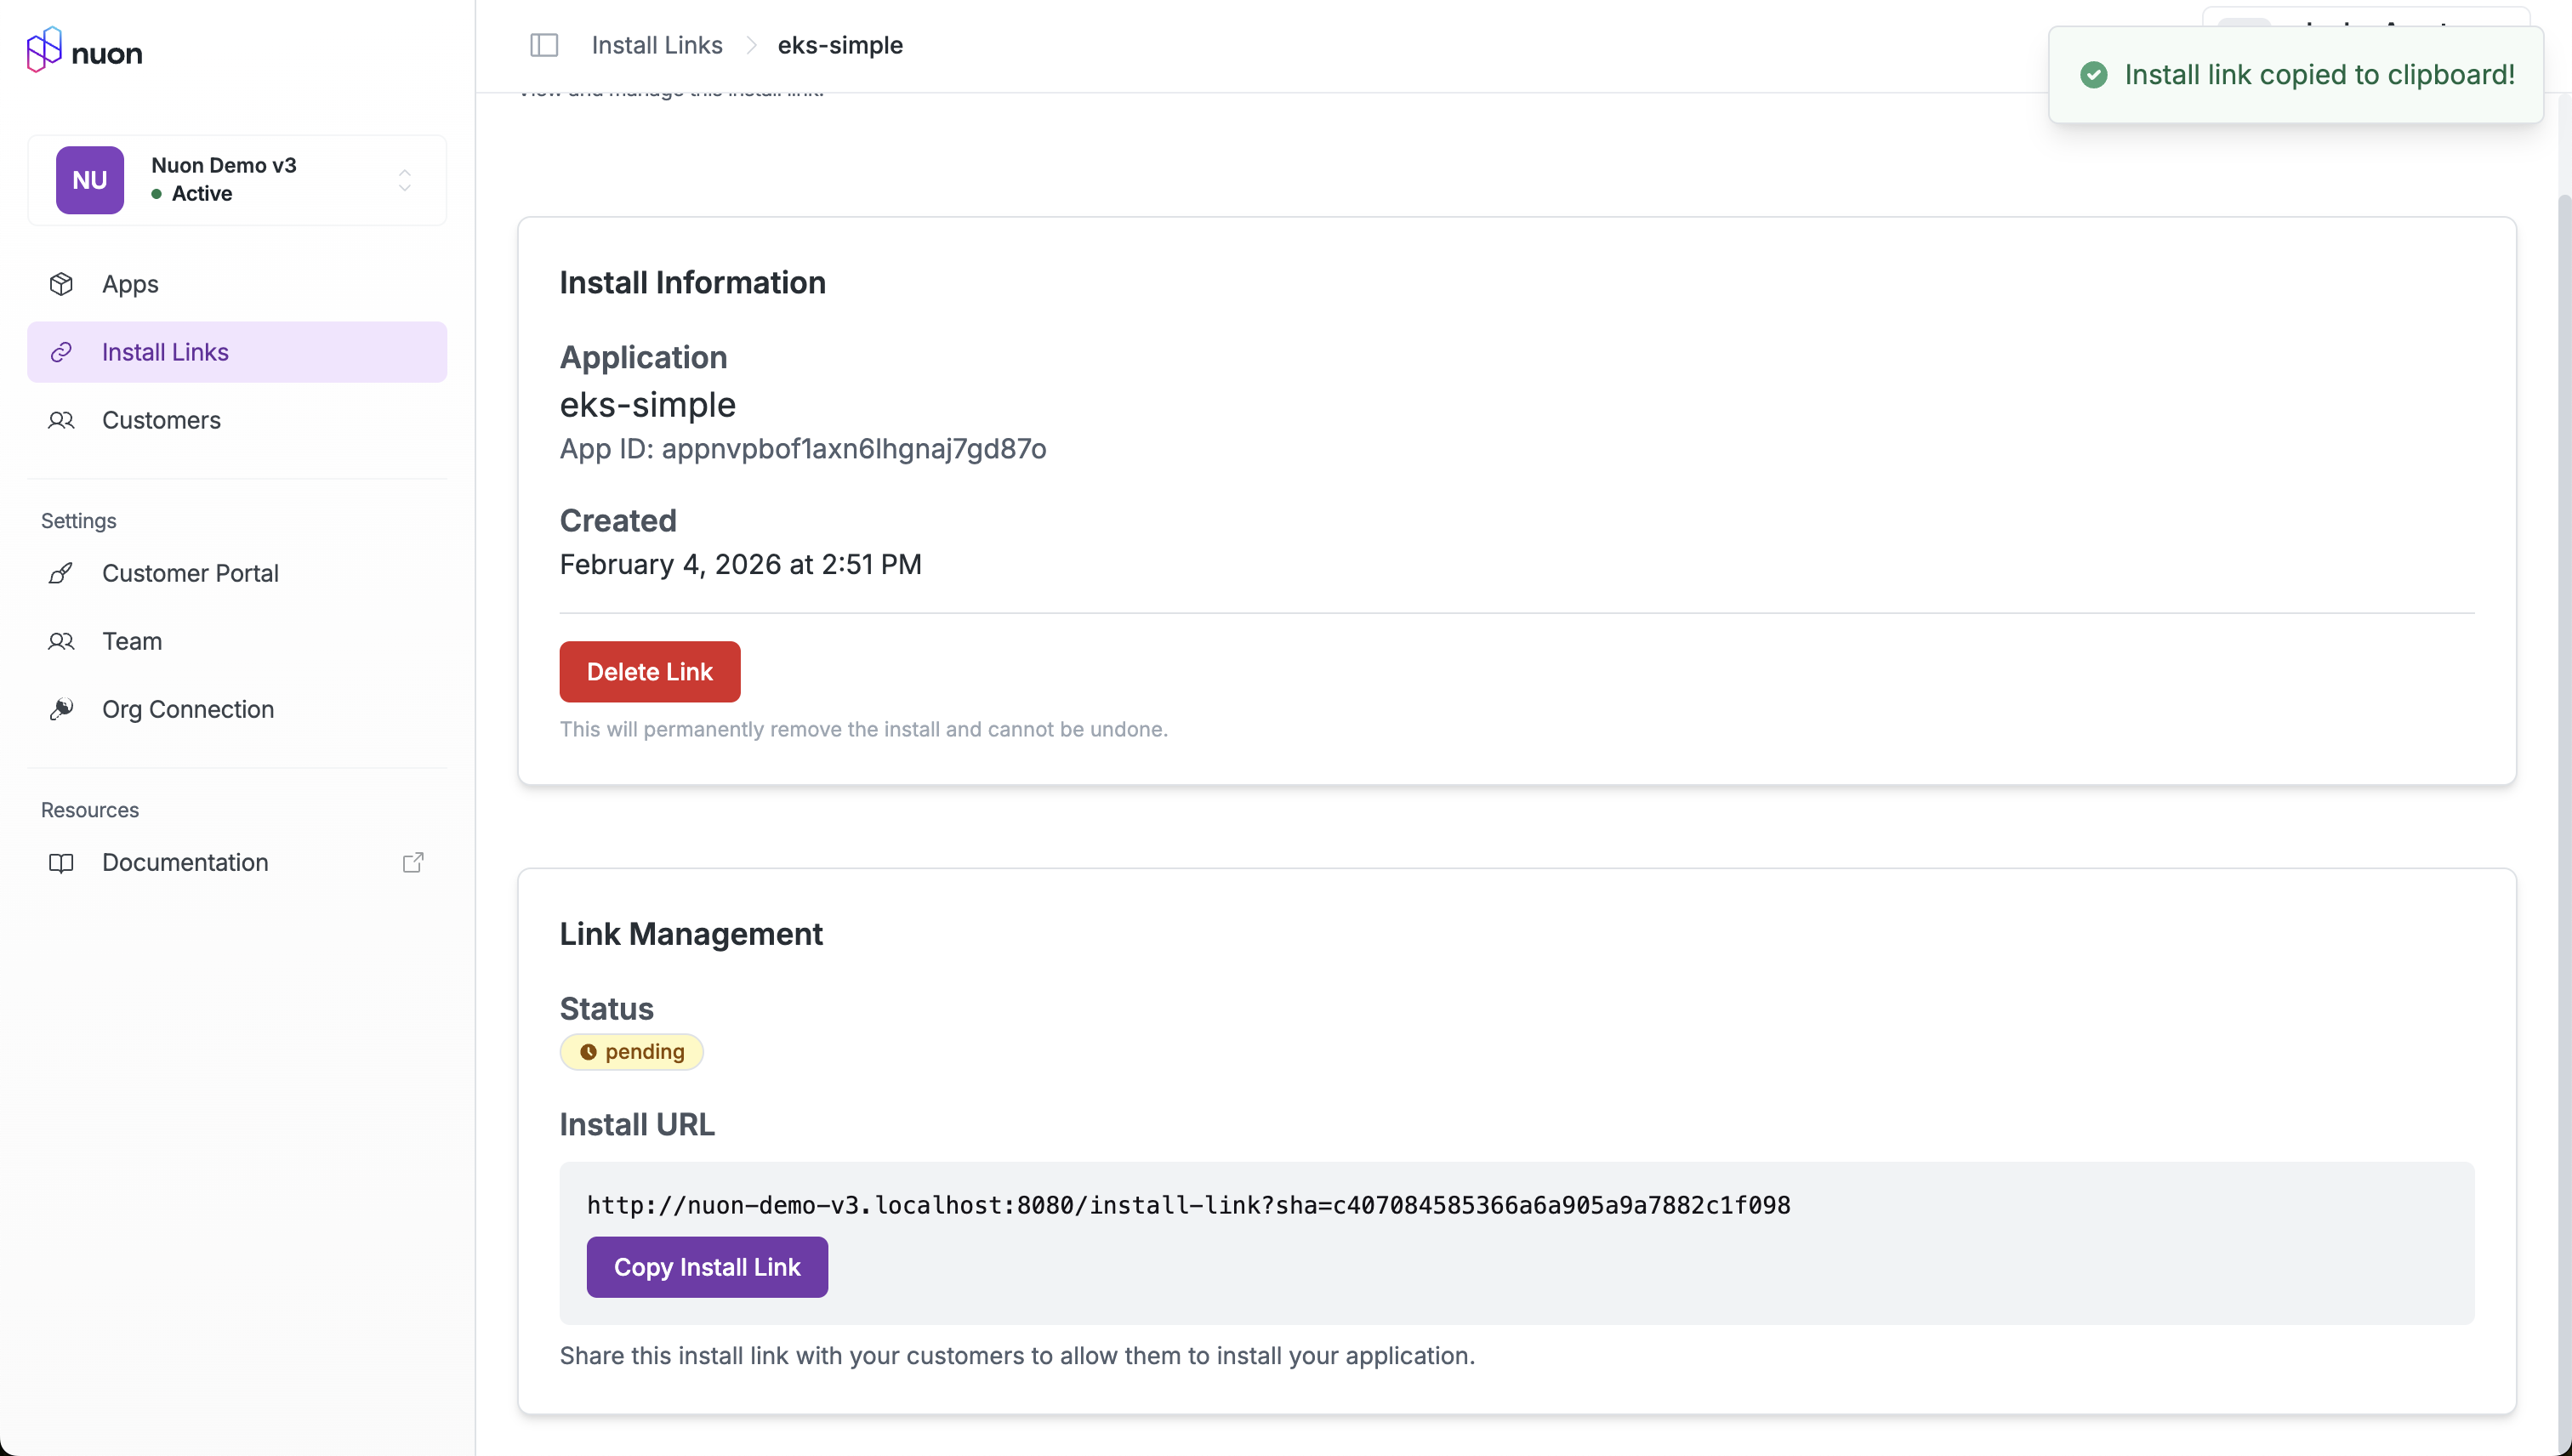Click the Install Links chain icon
The width and height of the screenshot is (2572, 1456).
tap(61, 352)
